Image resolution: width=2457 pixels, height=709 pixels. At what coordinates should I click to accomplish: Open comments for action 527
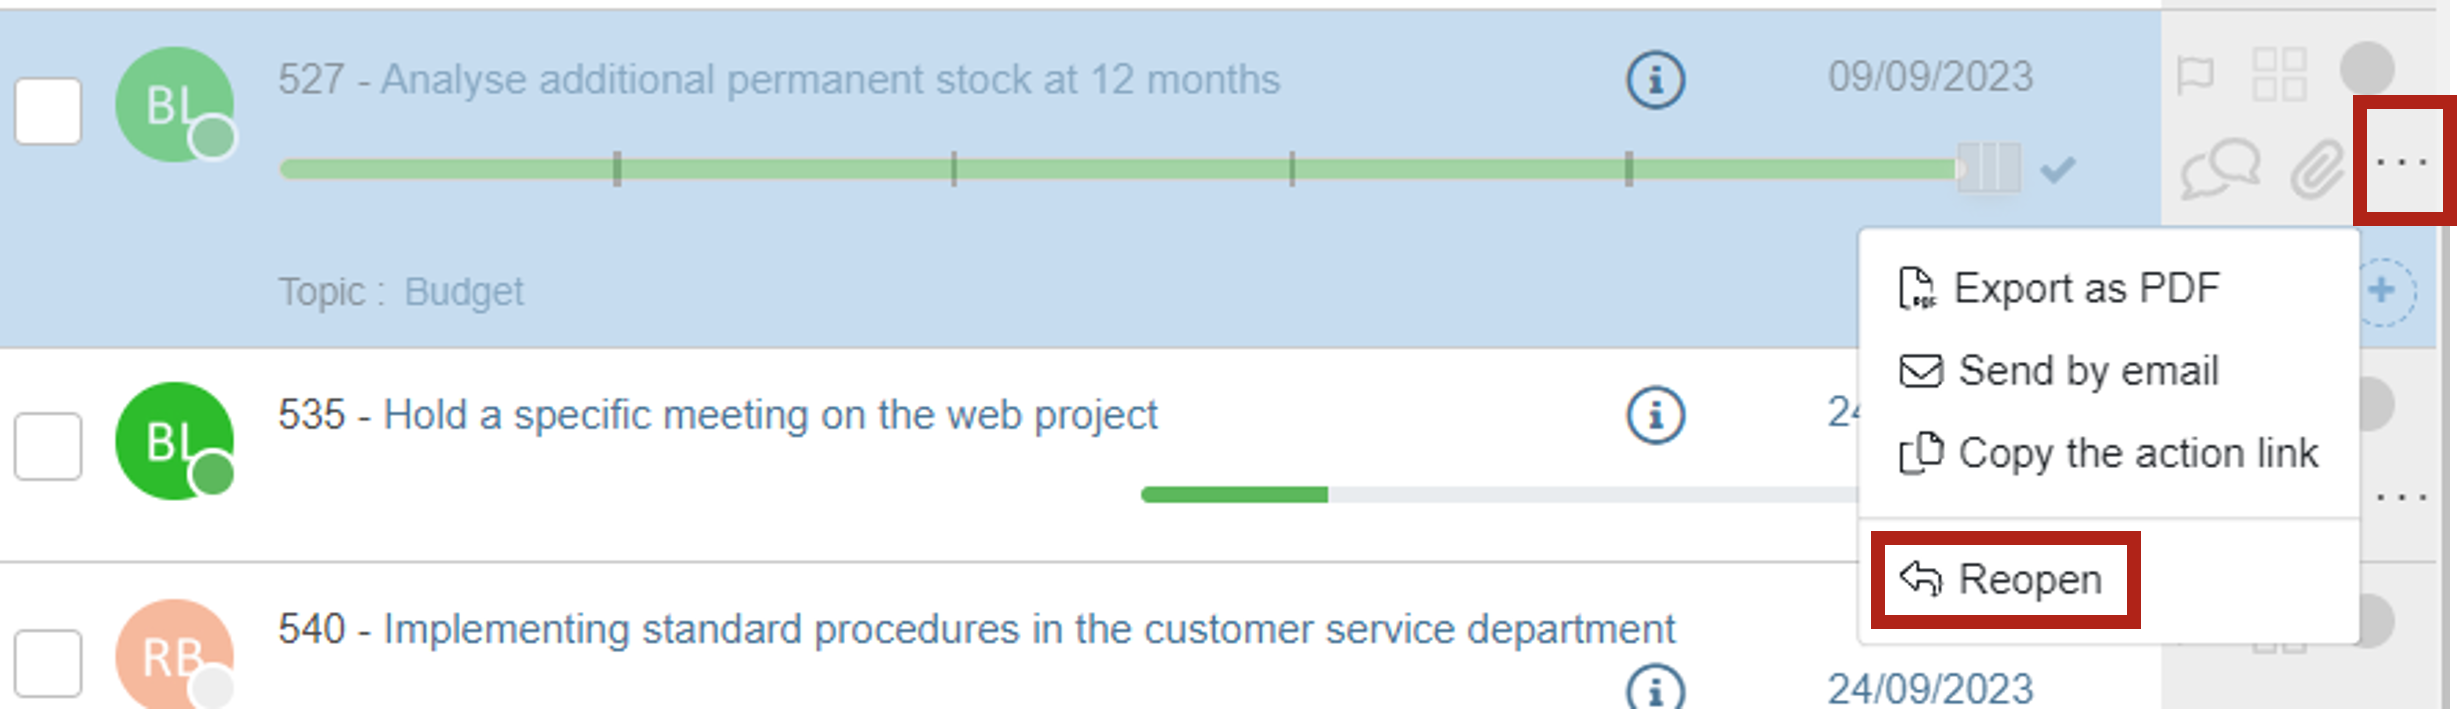pyautogui.click(x=2220, y=168)
